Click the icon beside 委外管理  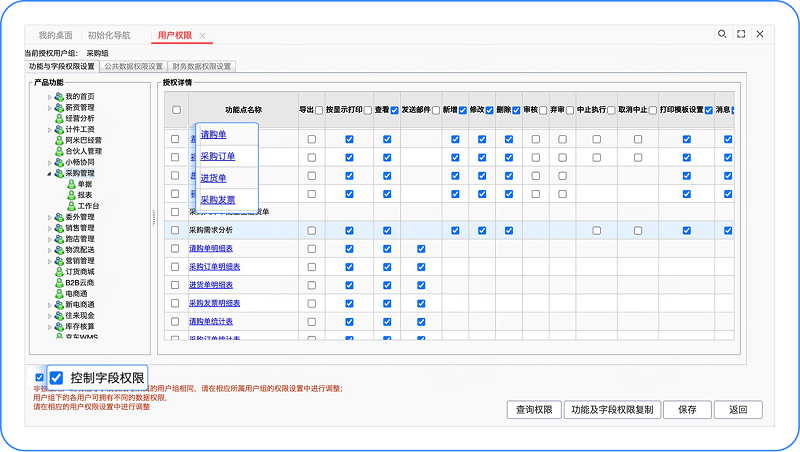59,217
